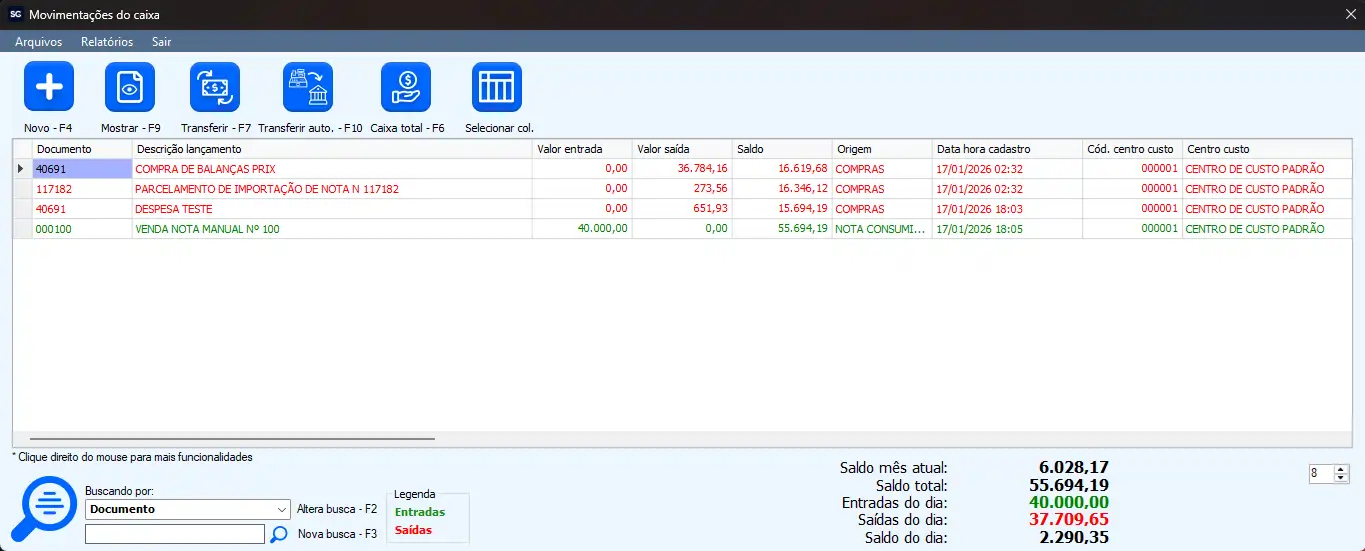Click the Selecionar col. columns icon

coord(497,87)
